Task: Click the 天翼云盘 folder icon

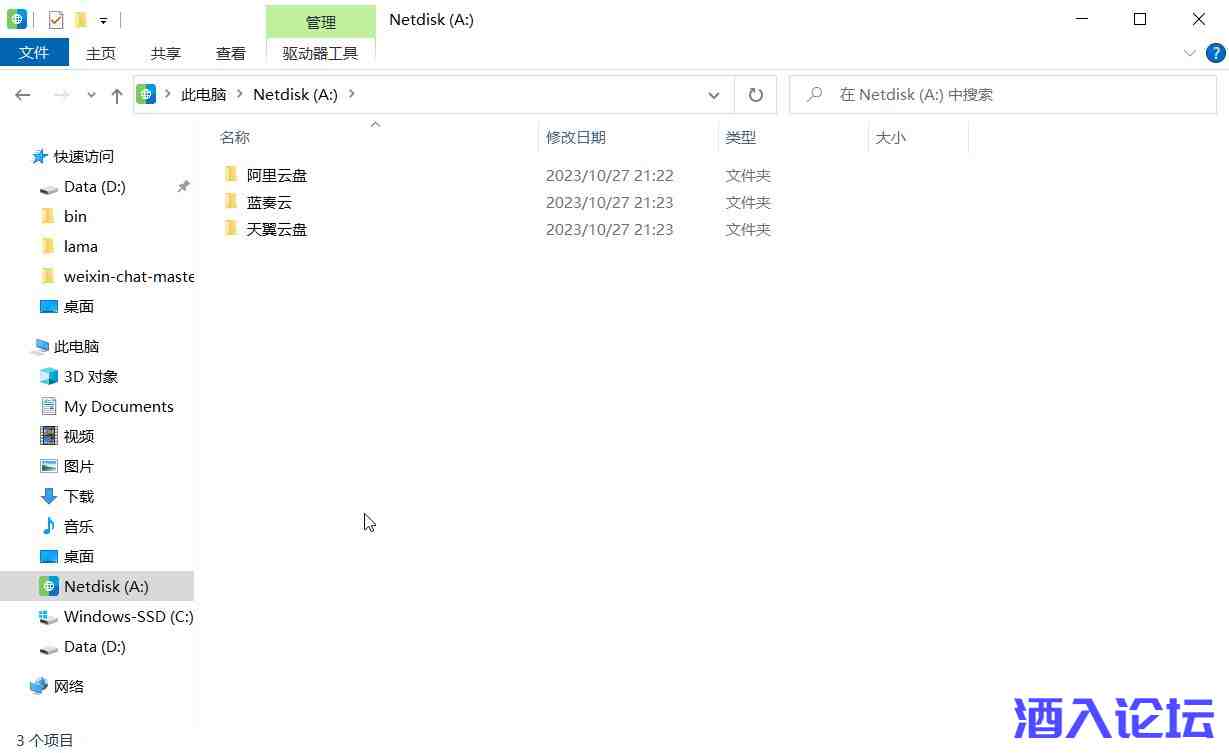Action: (231, 228)
